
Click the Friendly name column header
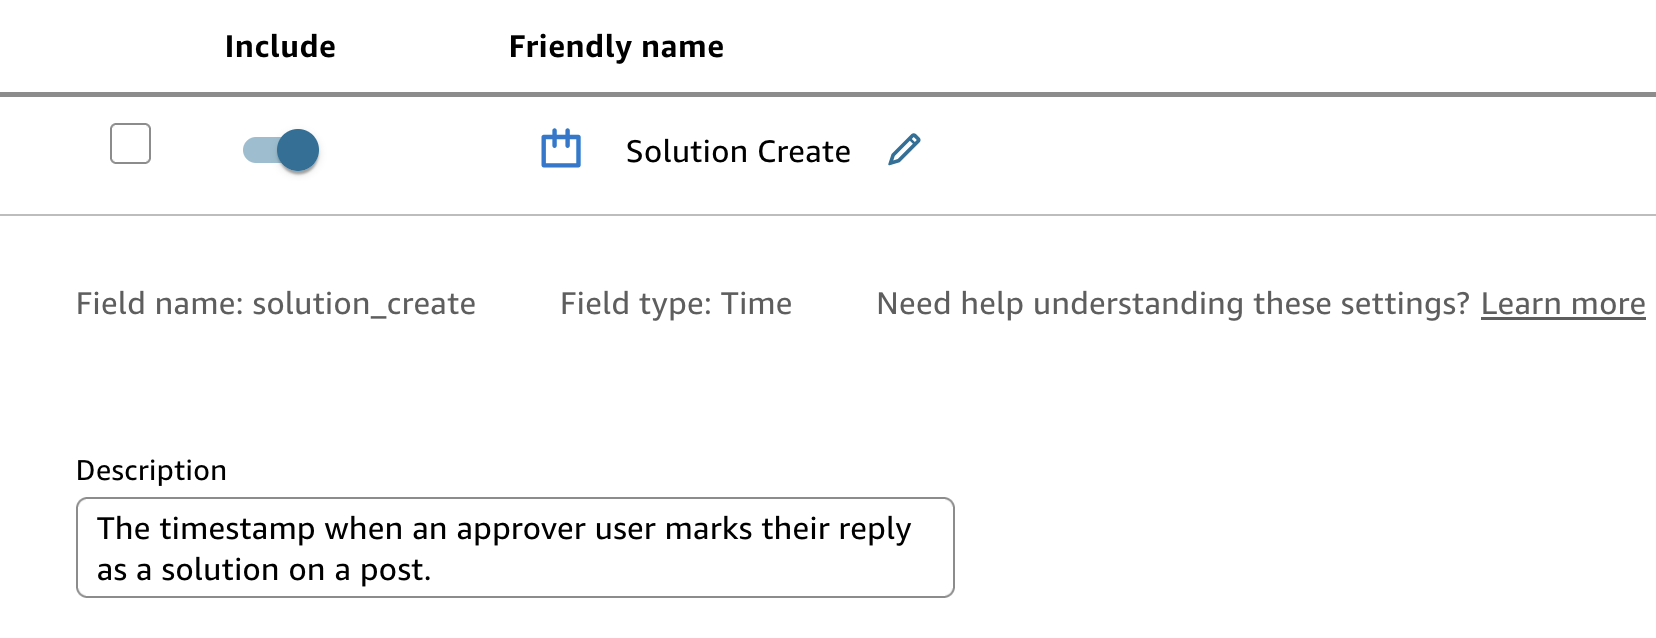(615, 46)
